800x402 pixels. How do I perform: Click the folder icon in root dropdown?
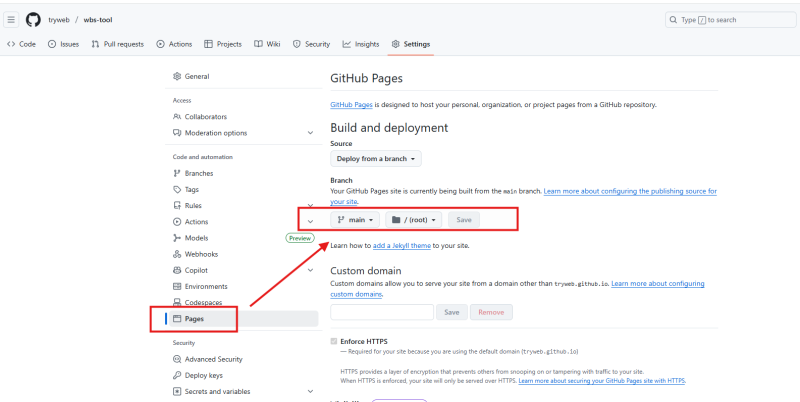tap(396, 220)
